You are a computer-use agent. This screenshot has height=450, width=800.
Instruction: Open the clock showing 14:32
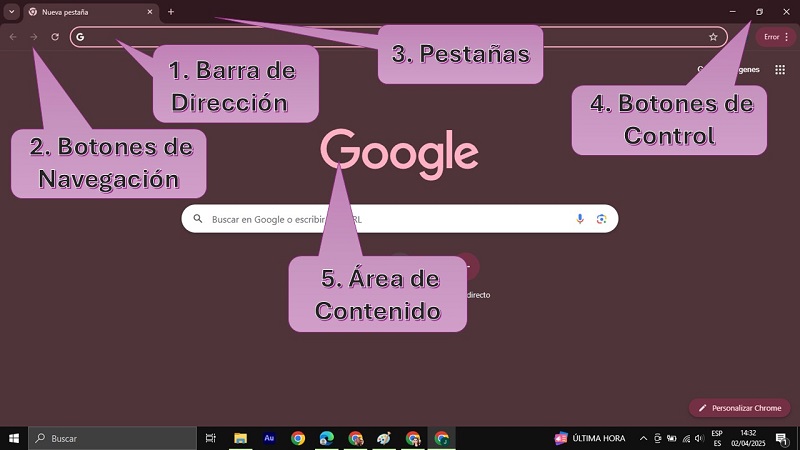coord(748,438)
